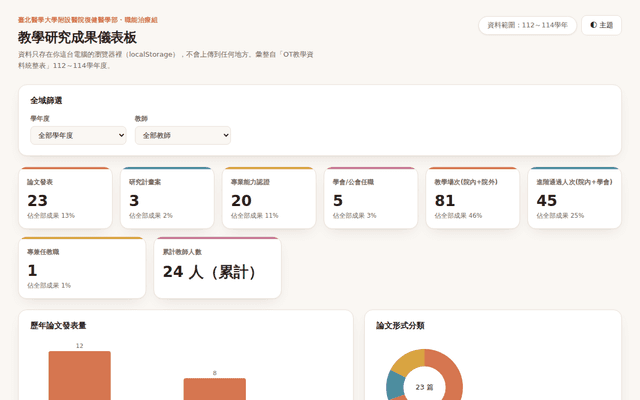Click the orange 臺北醫學大學附設醫院 subtitle
The height and width of the screenshot is (400, 640).
pyautogui.click(x=88, y=20)
